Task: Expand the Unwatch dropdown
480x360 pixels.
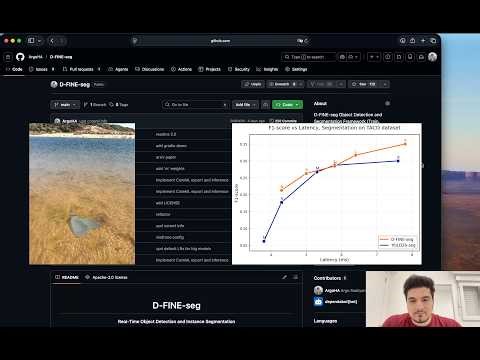Action: (x=300, y=84)
